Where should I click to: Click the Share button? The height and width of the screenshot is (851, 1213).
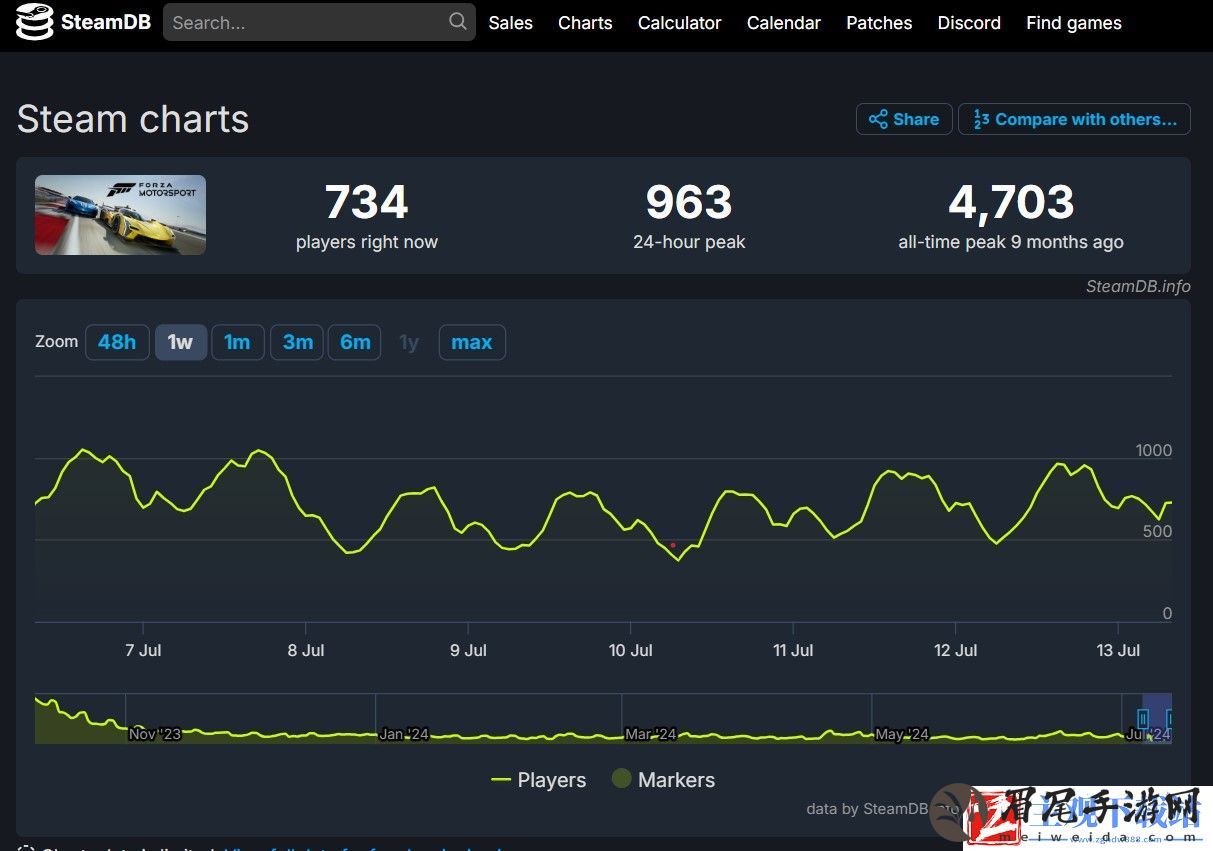point(904,119)
